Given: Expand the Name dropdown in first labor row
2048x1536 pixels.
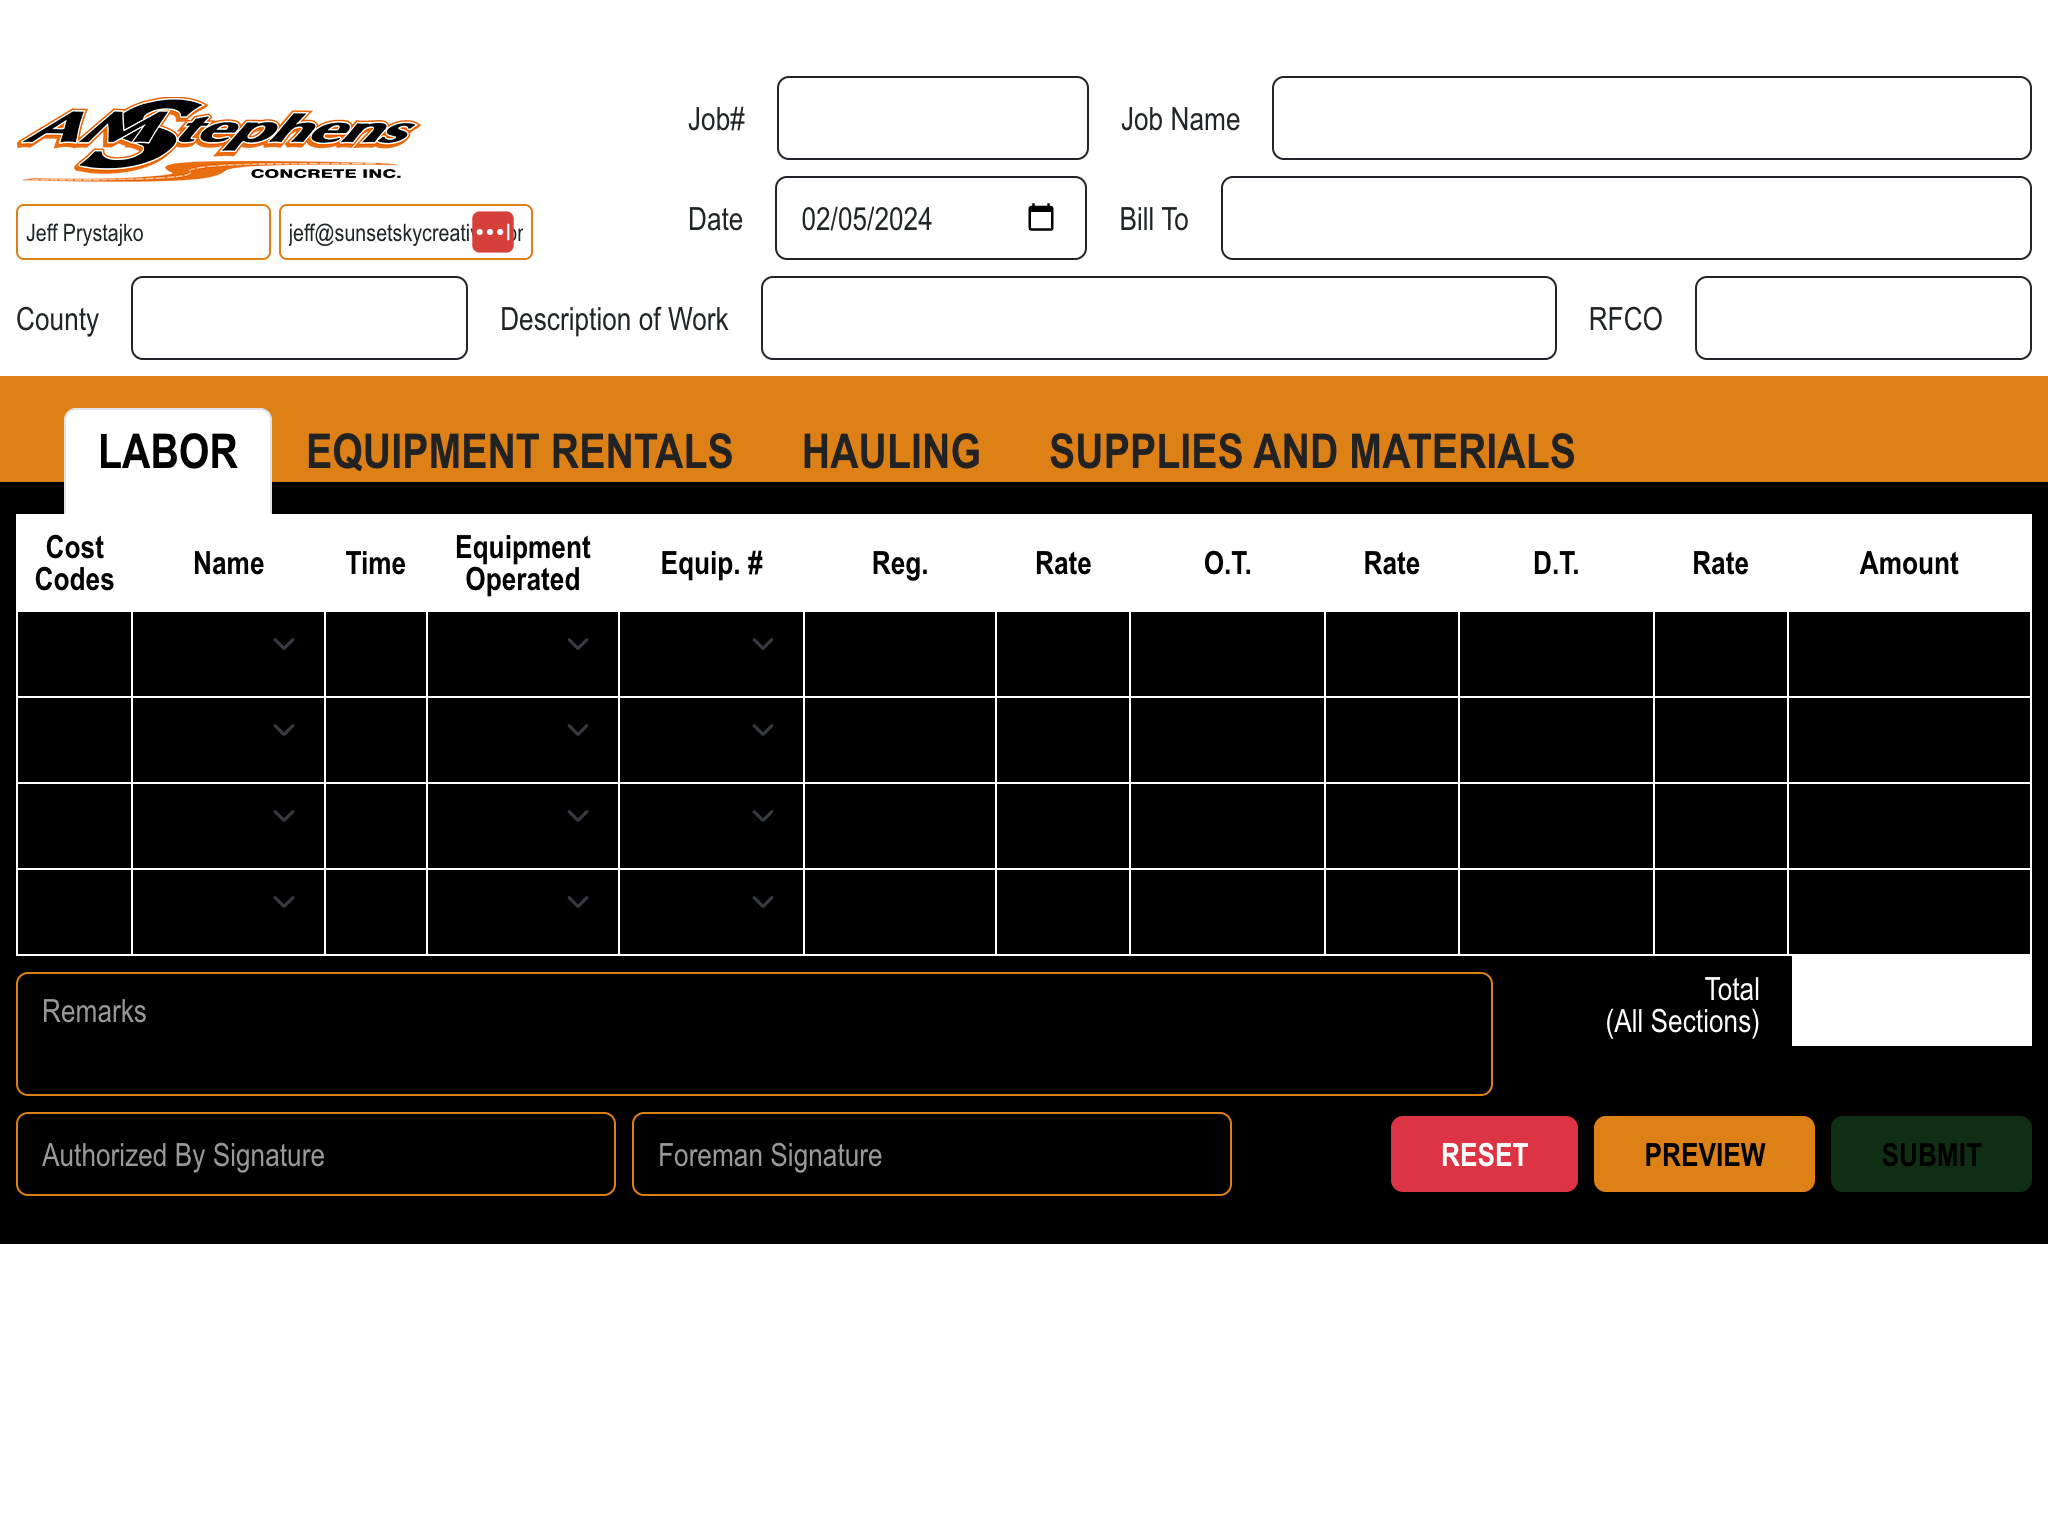Looking at the screenshot, I should click(283, 645).
